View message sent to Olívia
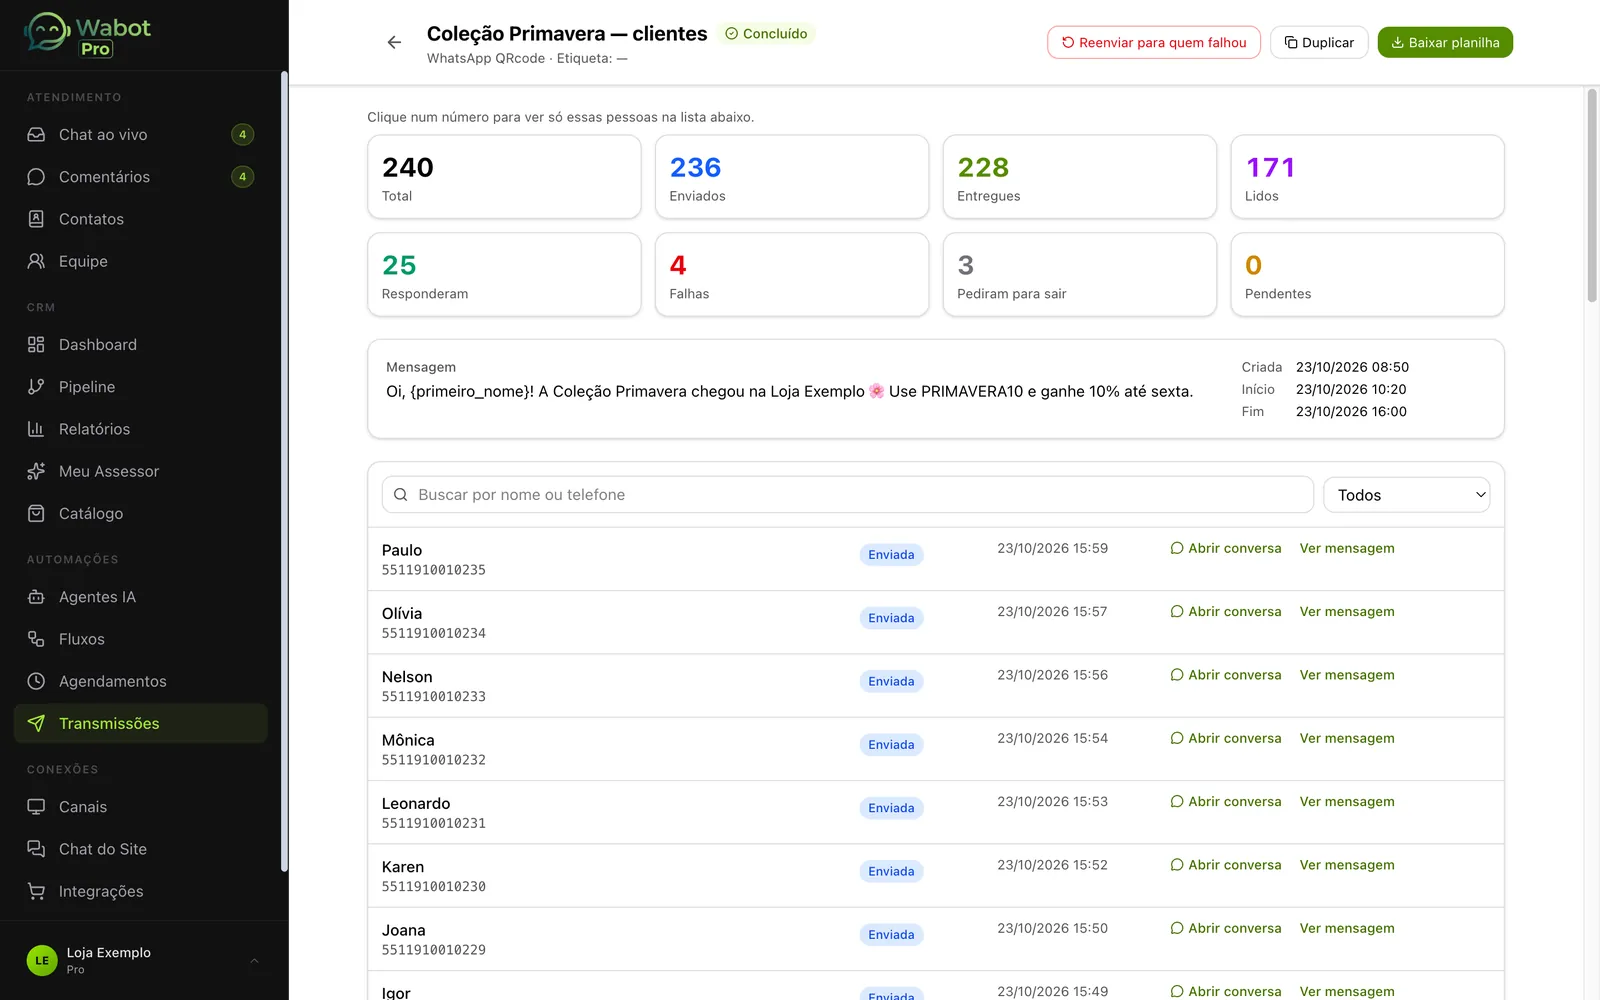The image size is (1600, 1000). [x=1347, y=612]
